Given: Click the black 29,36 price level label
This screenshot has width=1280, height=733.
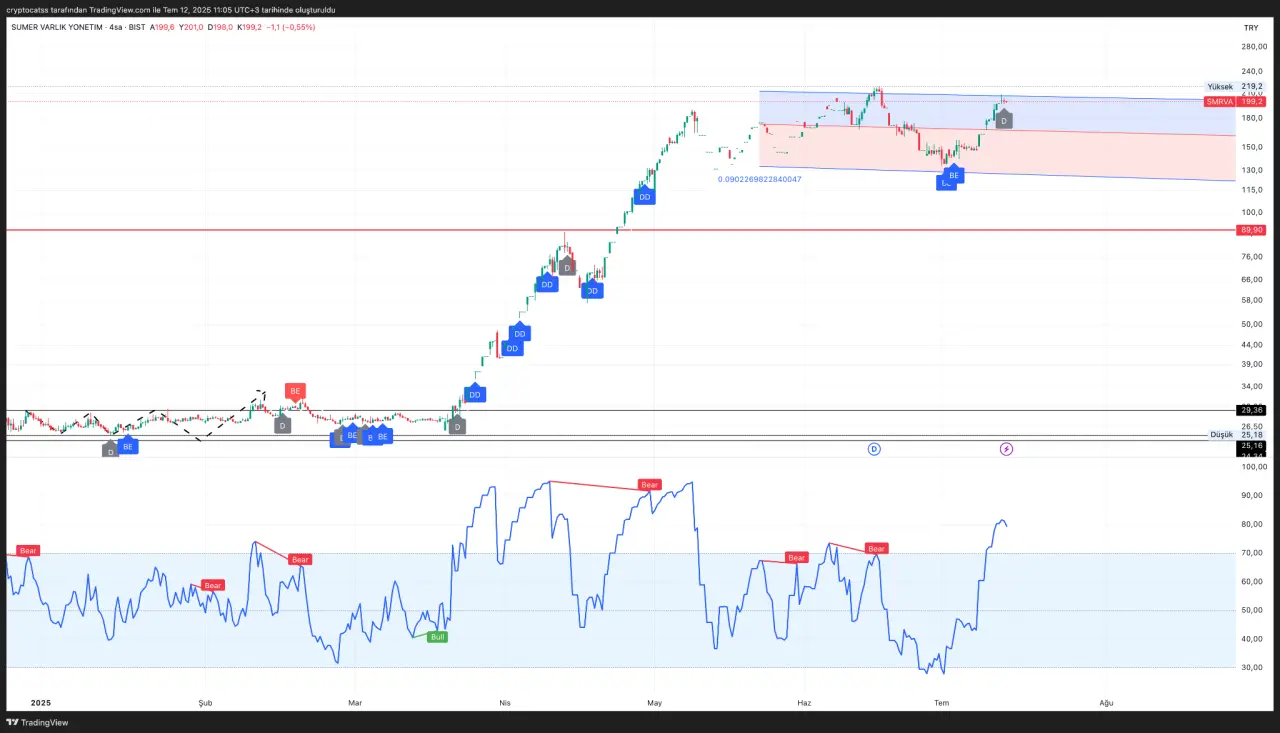Looking at the screenshot, I should click(x=1251, y=410).
